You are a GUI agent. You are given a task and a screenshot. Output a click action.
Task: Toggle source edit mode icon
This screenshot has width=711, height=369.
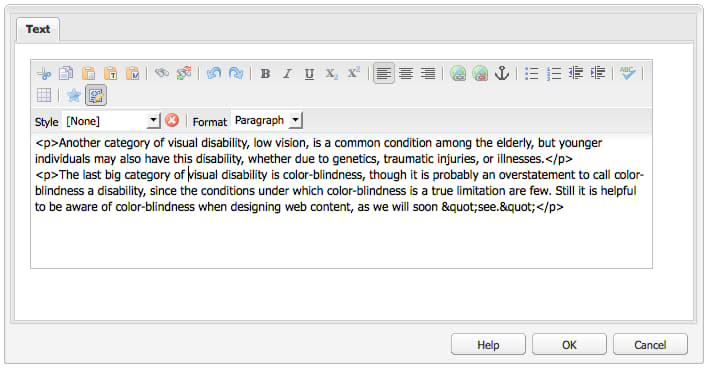96,95
